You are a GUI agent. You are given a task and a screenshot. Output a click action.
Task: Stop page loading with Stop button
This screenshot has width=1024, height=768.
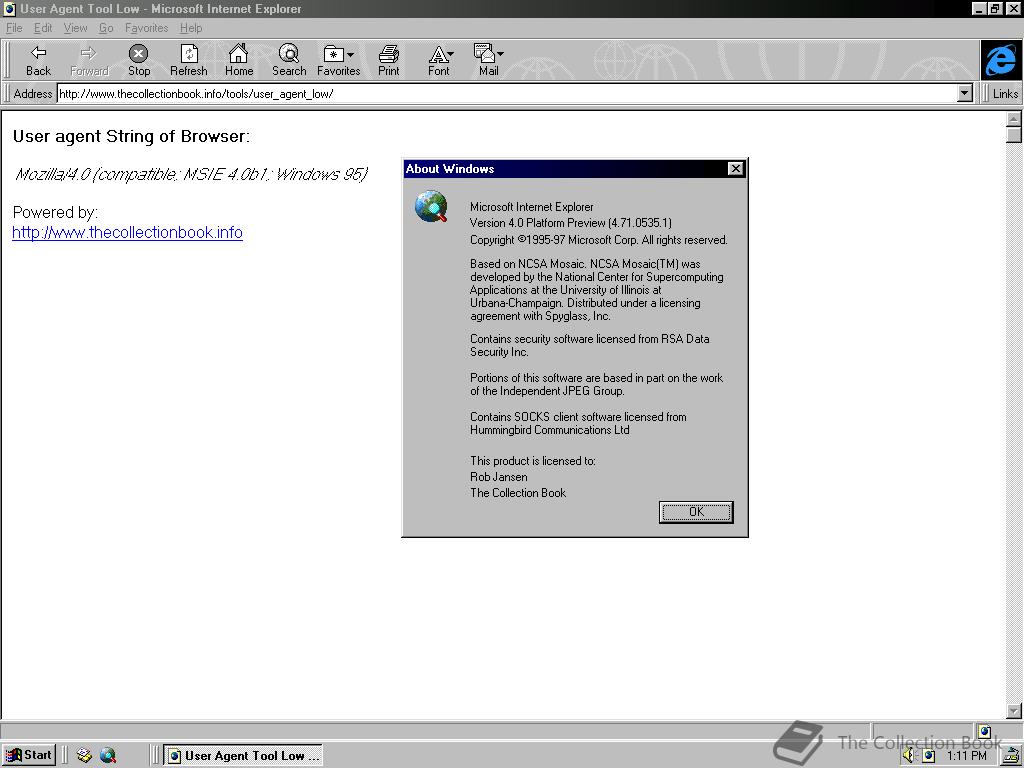tap(138, 60)
